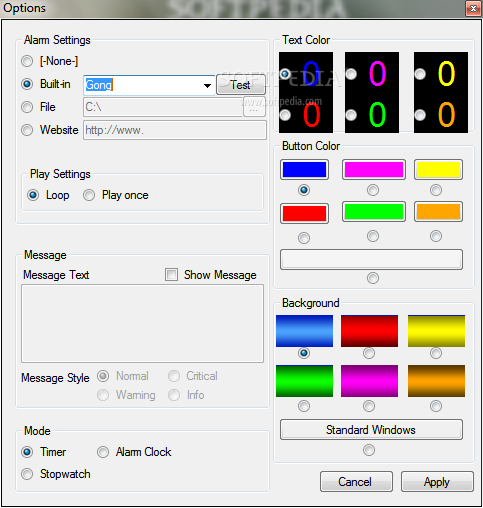Select radio under yellow button color
483x508 pixels.
[x=436, y=190]
